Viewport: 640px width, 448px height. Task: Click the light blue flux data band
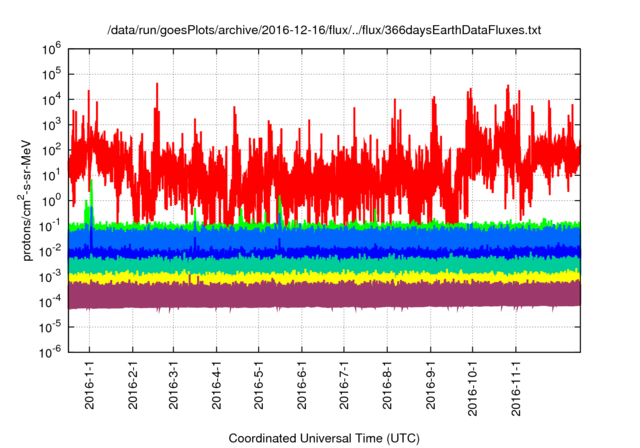pyautogui.click(x=324, y=238)
